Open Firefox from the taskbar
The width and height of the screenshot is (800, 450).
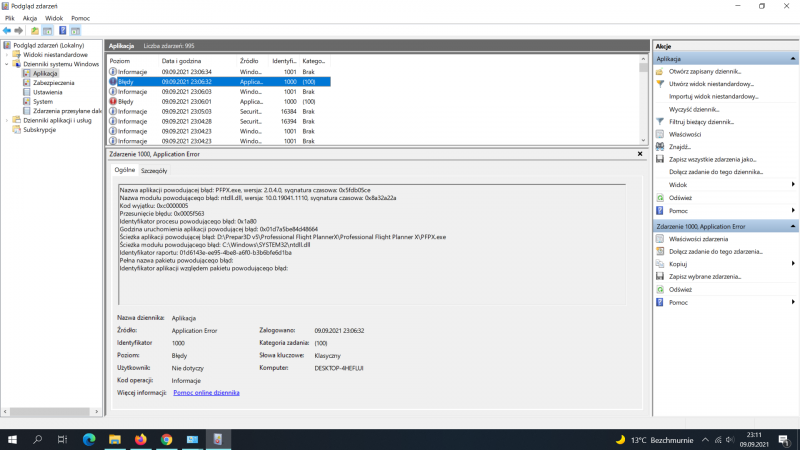pos(141,439)
